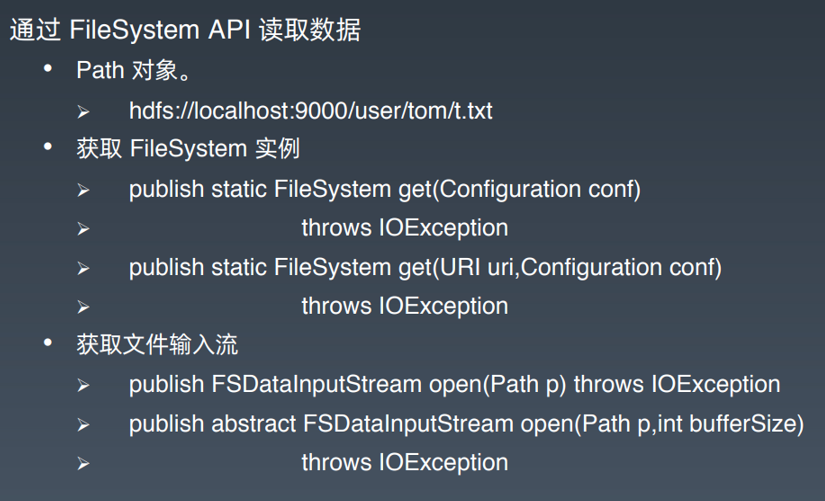Click arrow icon before first throws IOException

83,229
